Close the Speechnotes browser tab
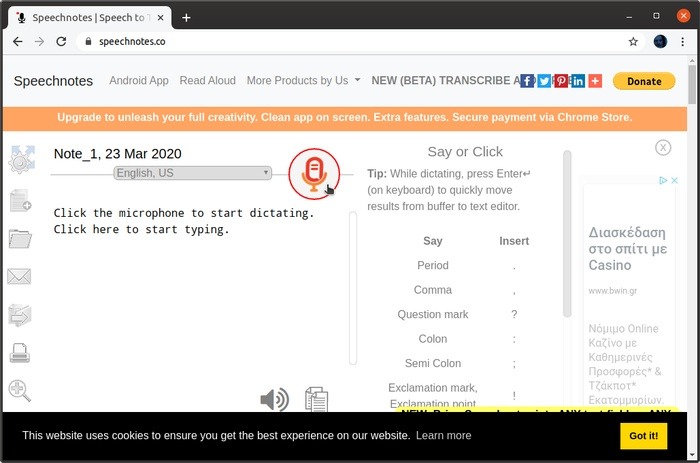This screenshot has width=700, height=463. tap(161, 18)
